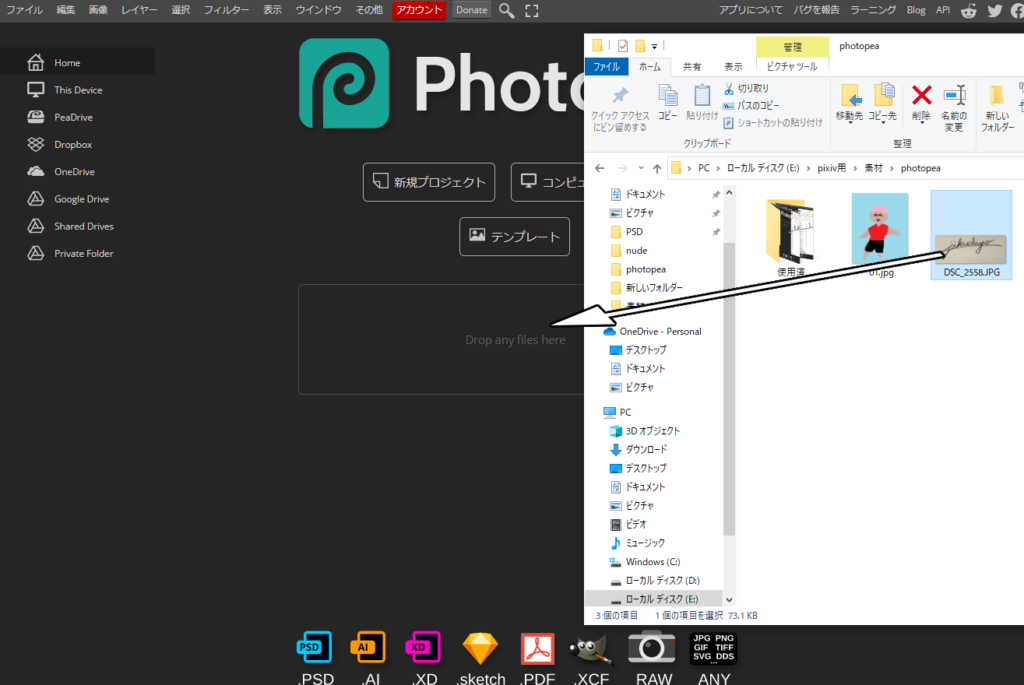
Task: Open Photopea Reddit icon
Action: click(968, 10)
